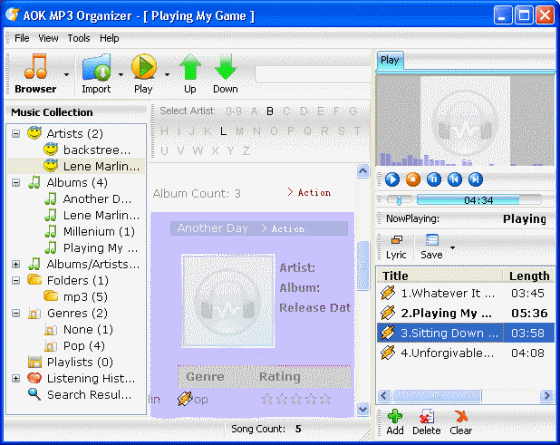Collapse the Albums (4) node
The height and width of the screenshot is (445, 560).
click(16, 183)
